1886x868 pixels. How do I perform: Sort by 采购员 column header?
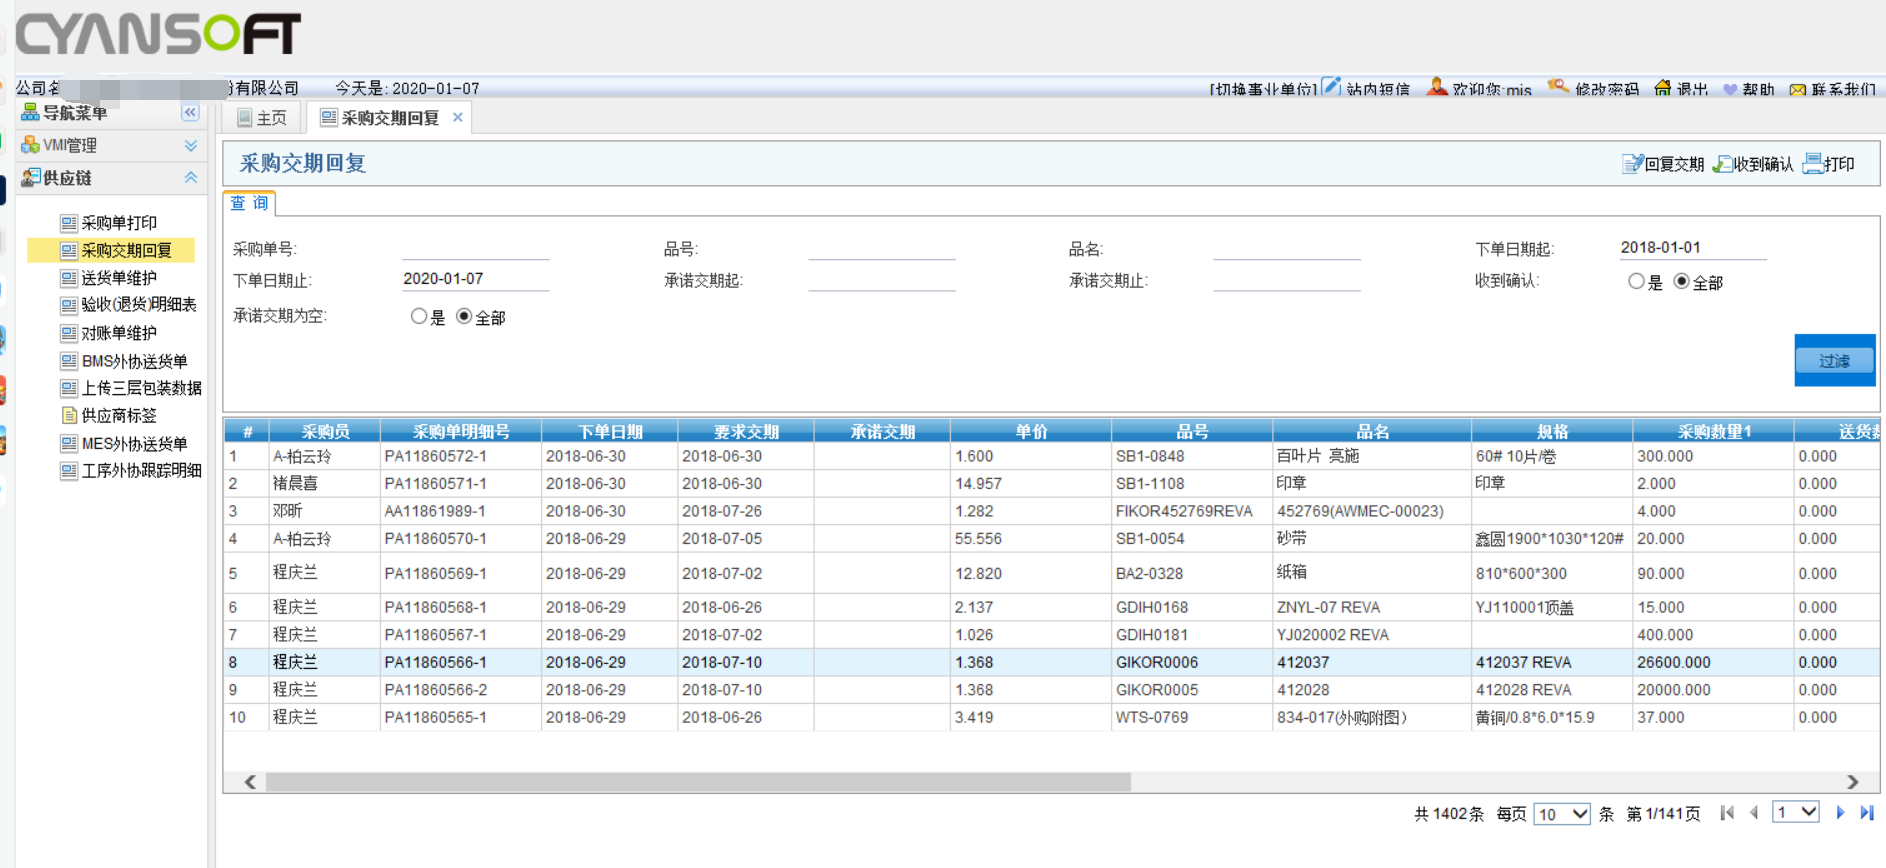coord(325,431)
